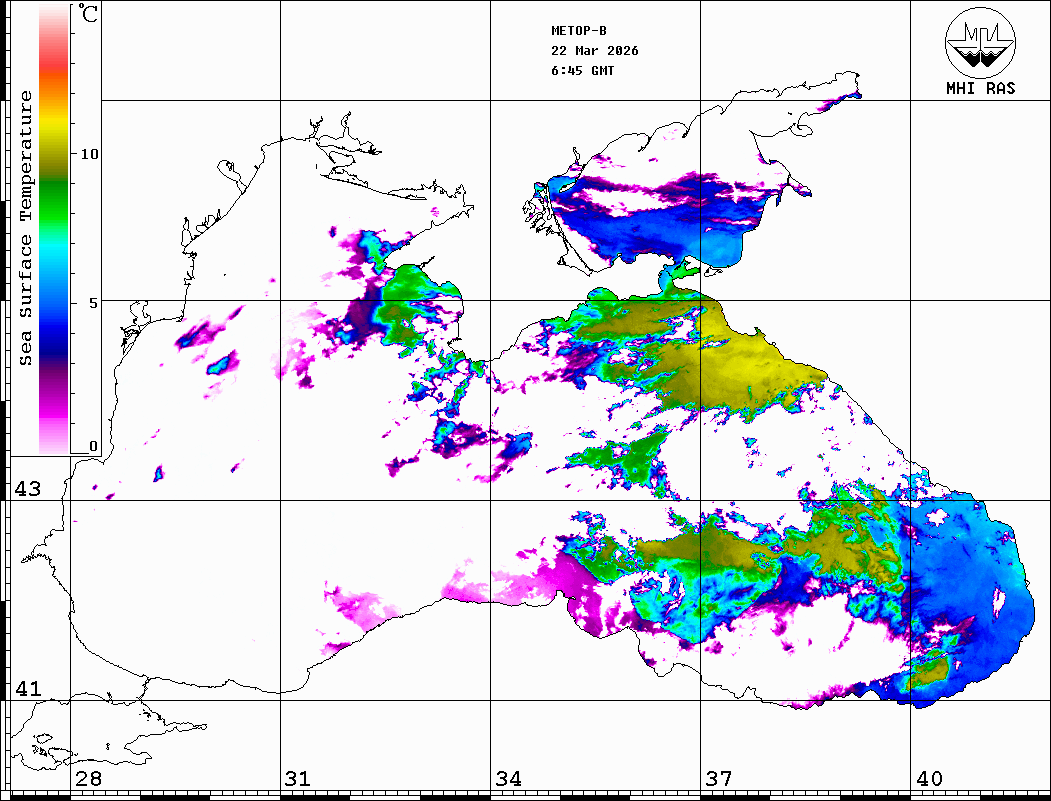
Task: Click the 6:45 GMT timestamp
Action: coord(583,71)
